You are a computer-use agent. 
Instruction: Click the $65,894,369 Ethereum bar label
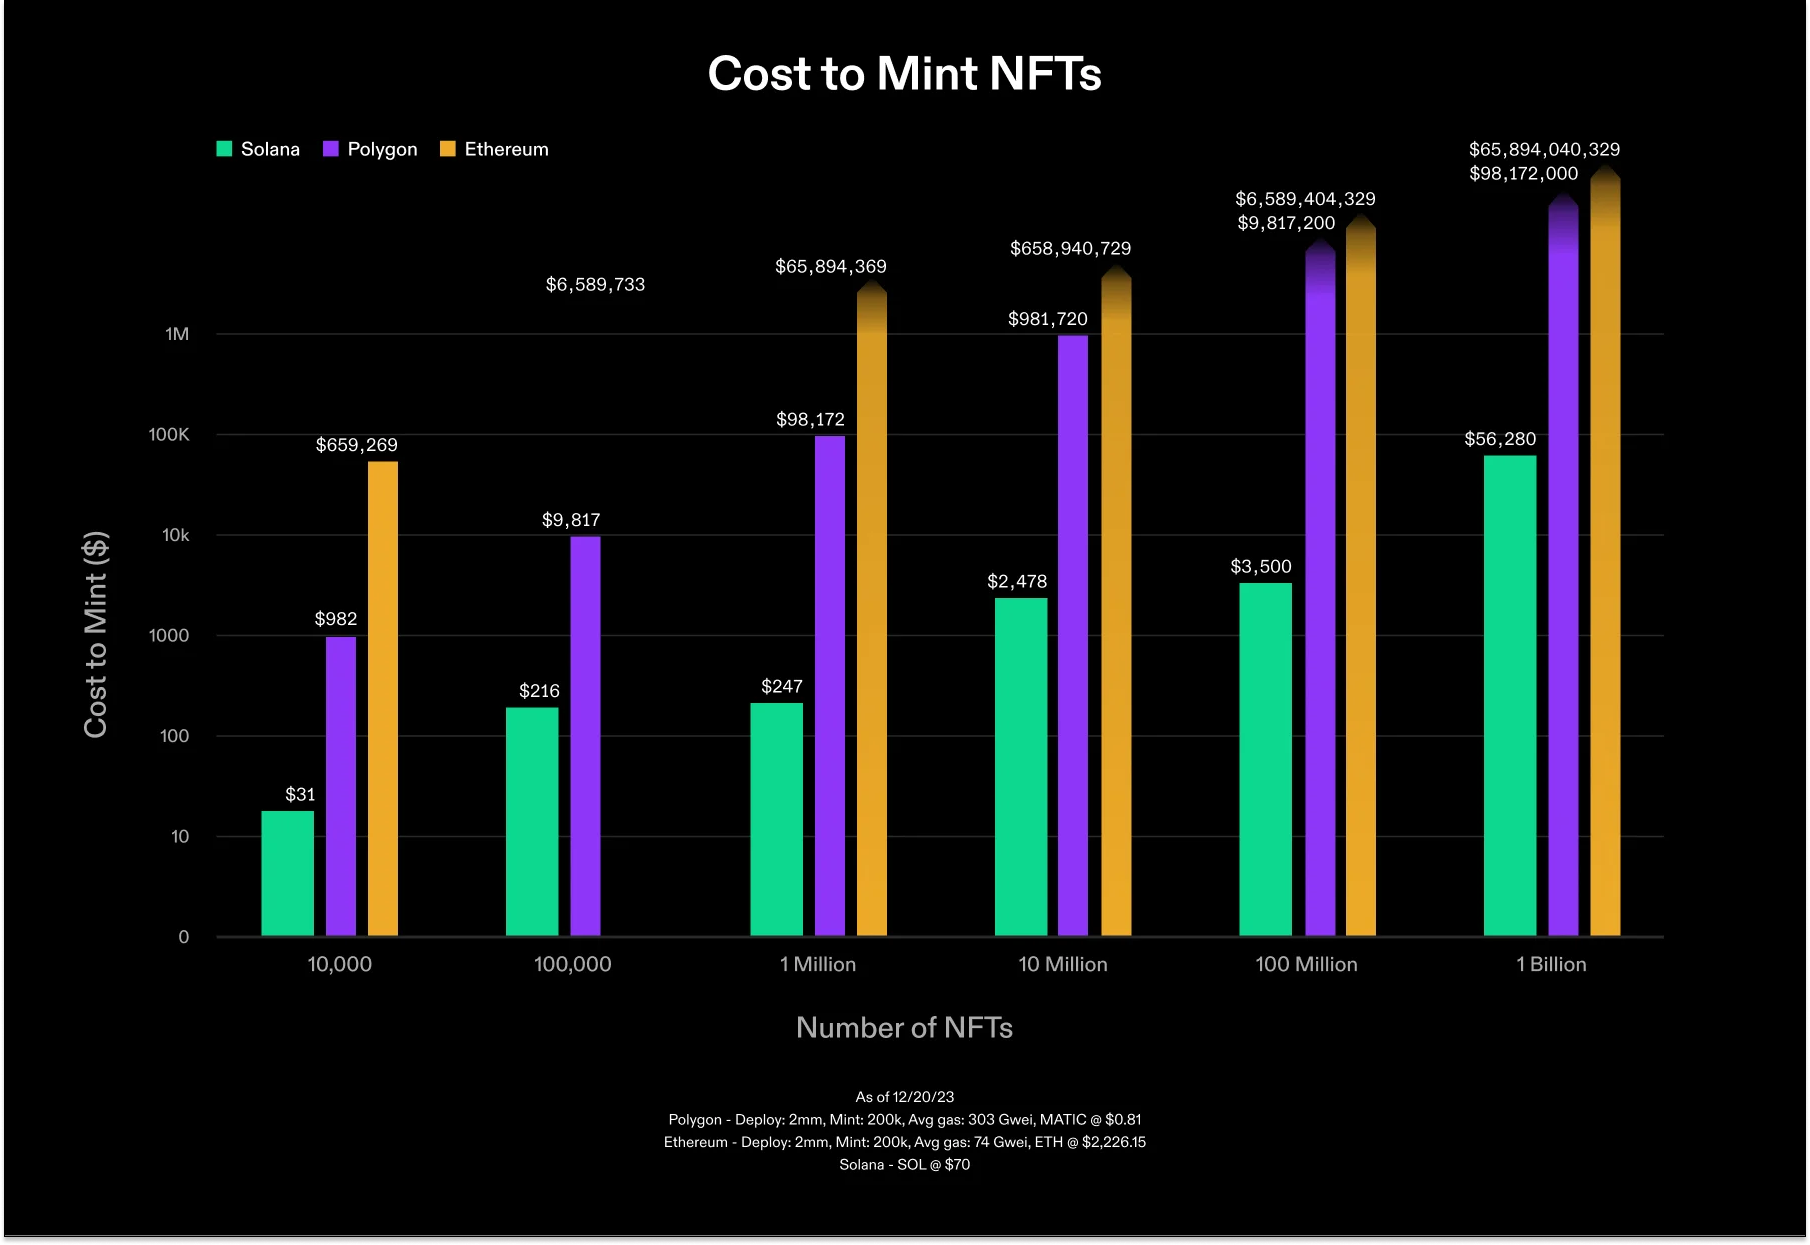click(x=831, y=267)
